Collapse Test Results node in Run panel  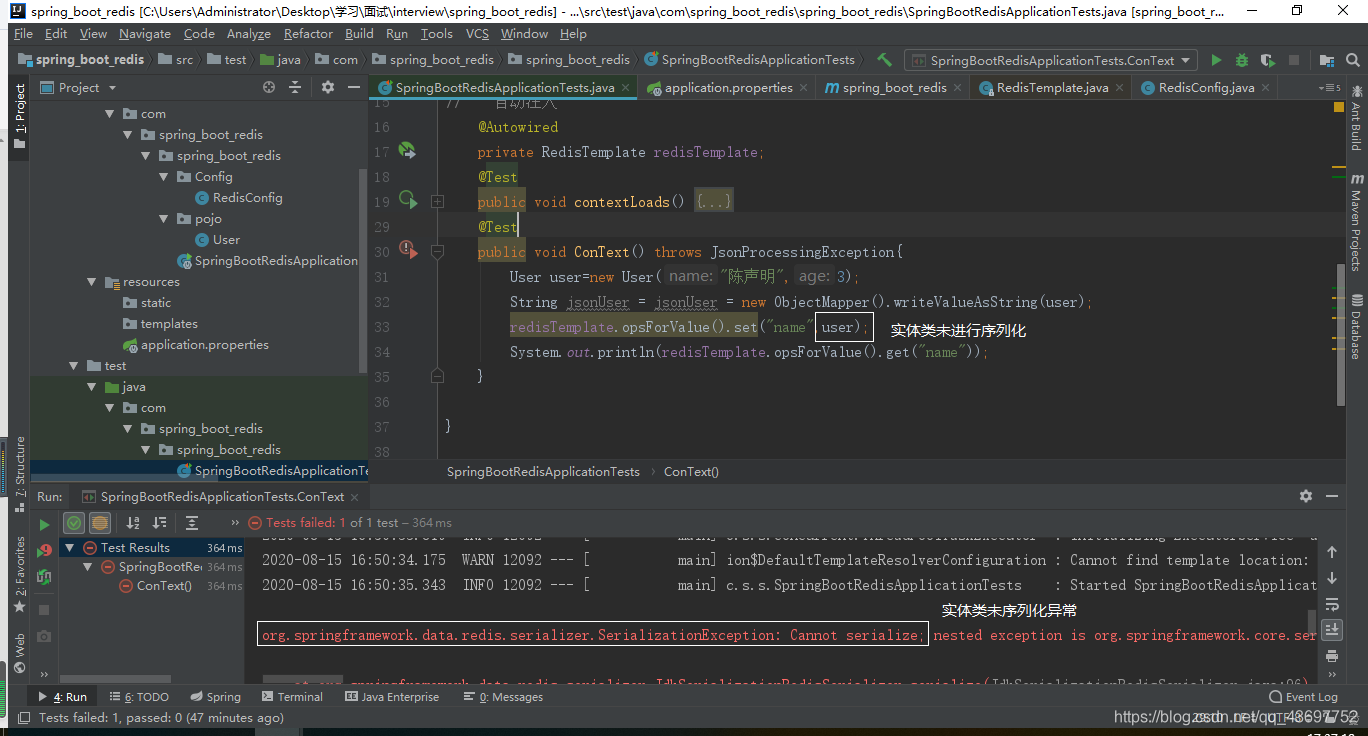(x=70, y=548)
